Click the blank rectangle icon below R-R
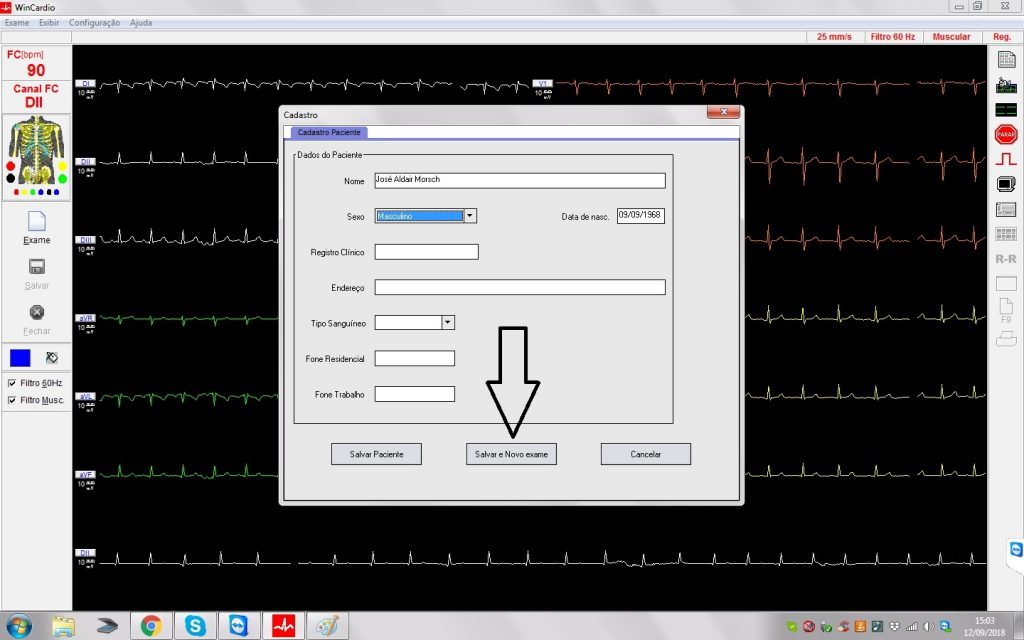Viewport: 1024px width, 640px height. [1006, 283]
